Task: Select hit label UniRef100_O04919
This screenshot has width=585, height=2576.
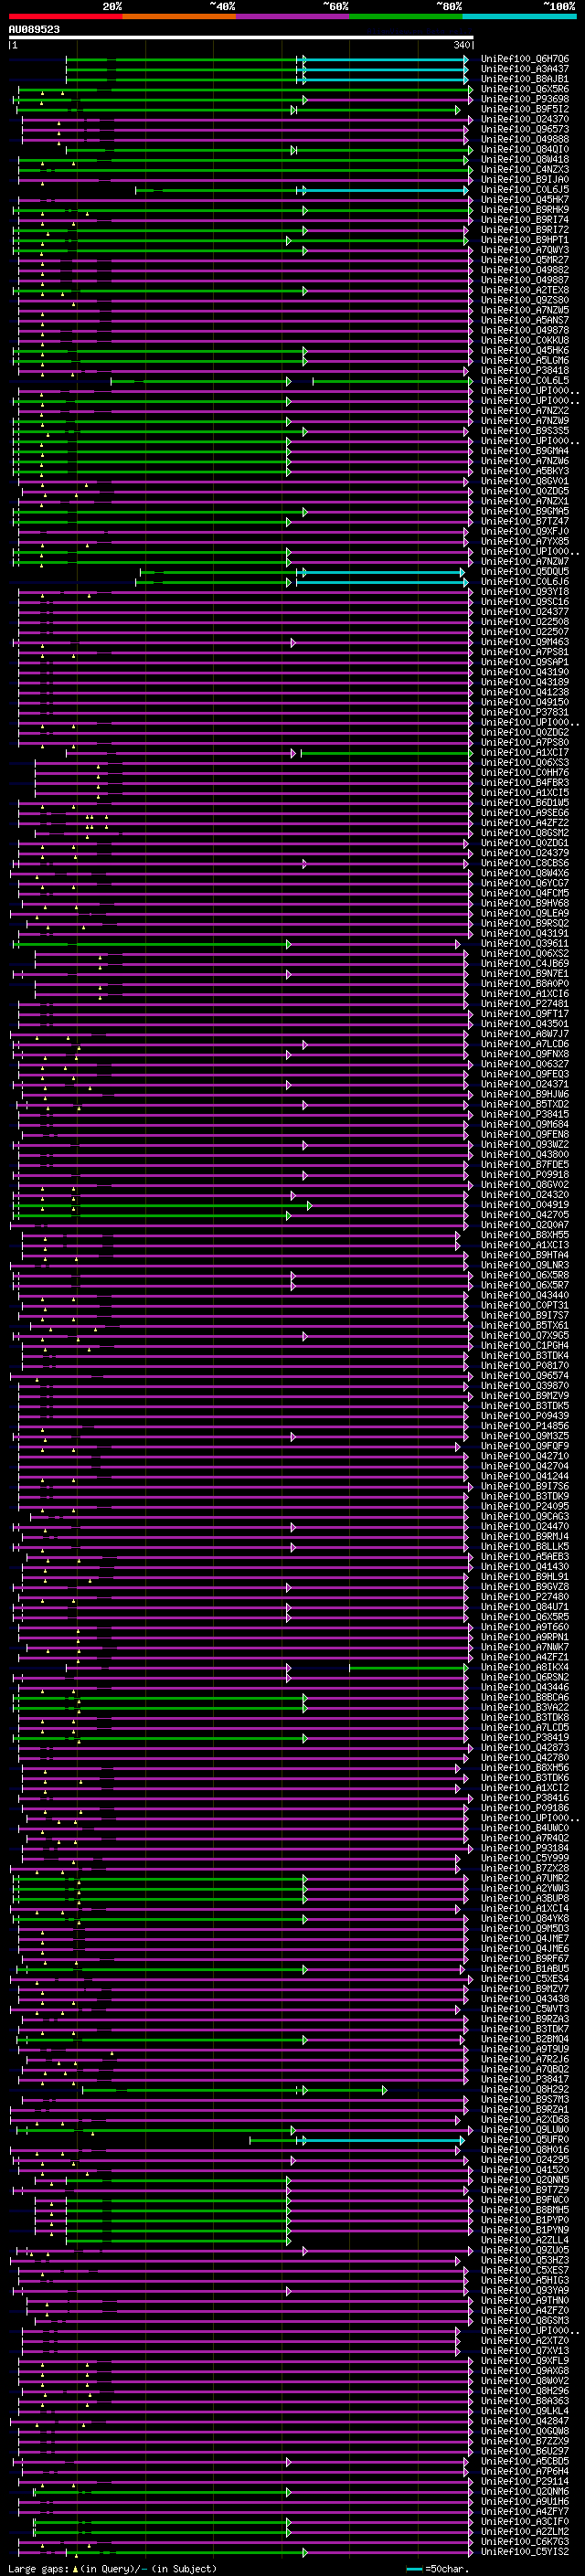Action: point(525,1205)
